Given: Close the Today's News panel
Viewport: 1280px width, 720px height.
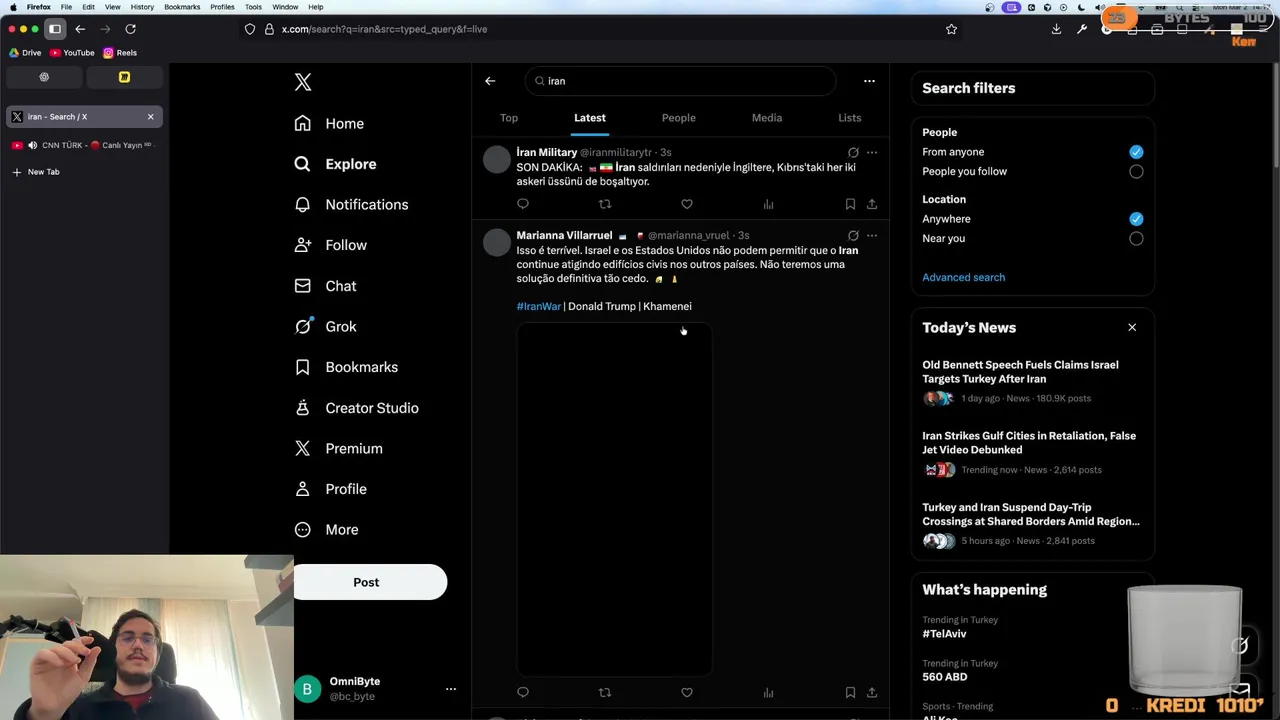Looking at the screenshot, I should (x=1132, y=328).
